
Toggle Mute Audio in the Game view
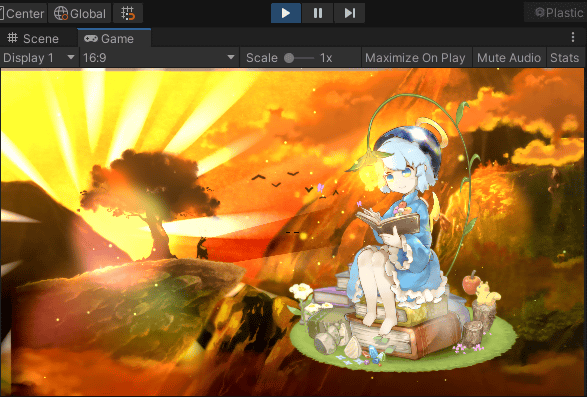coord(509,58)
